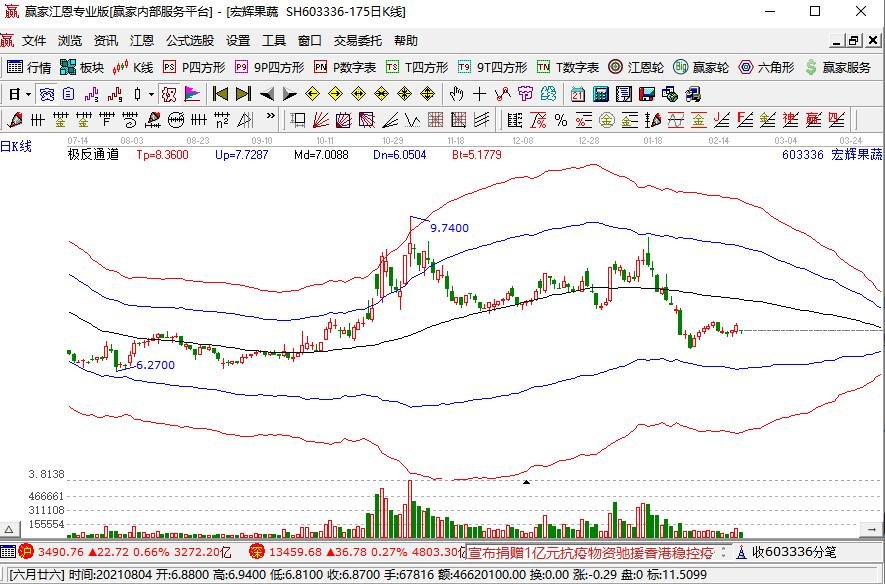Open the P四方形 tool
885x584 pixels.
194,68
